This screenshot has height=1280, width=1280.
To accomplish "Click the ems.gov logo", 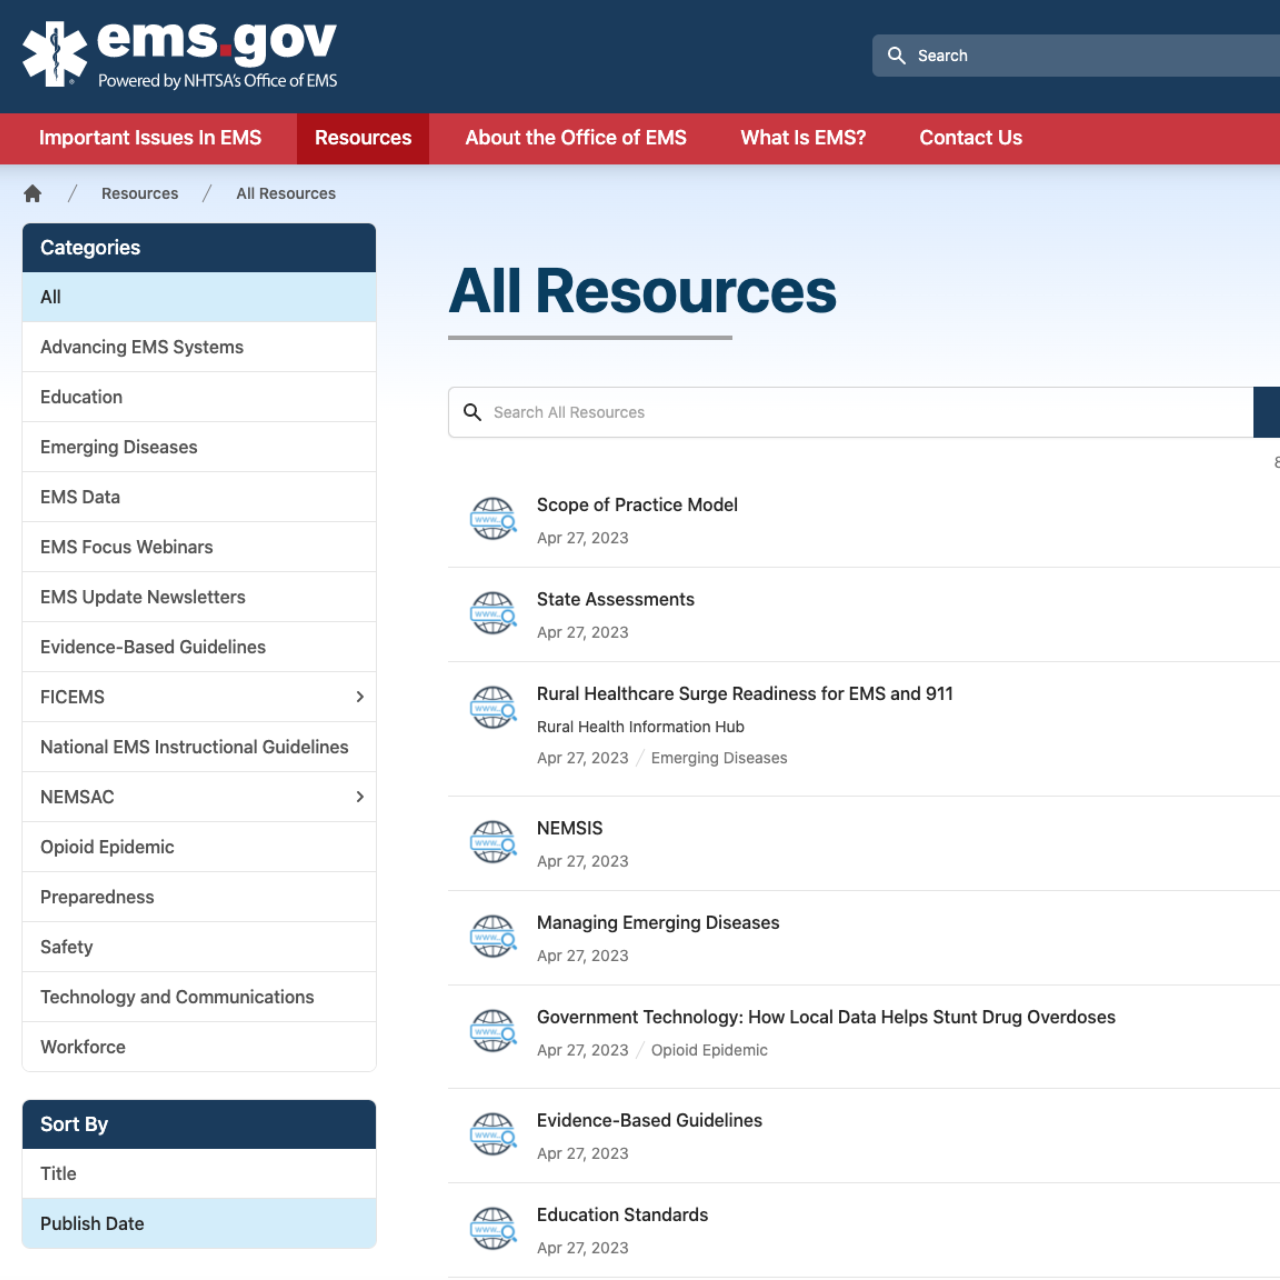I will point(180,55).
